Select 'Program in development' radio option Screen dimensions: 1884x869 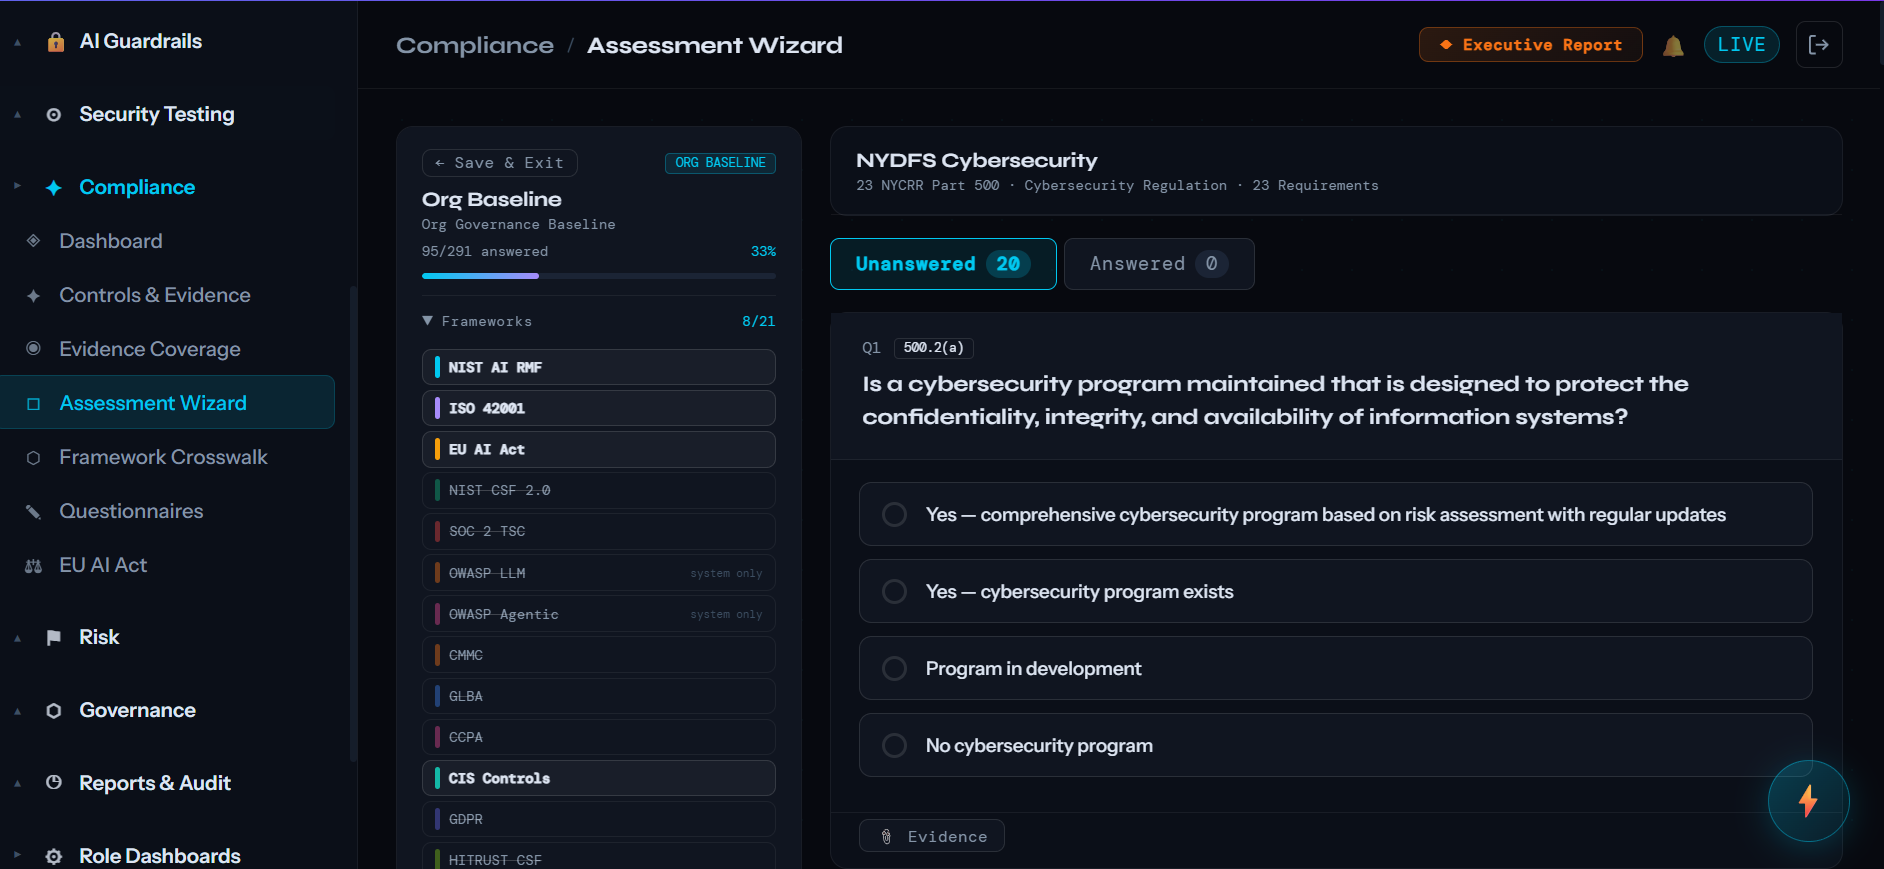click(x=894, y=668)
